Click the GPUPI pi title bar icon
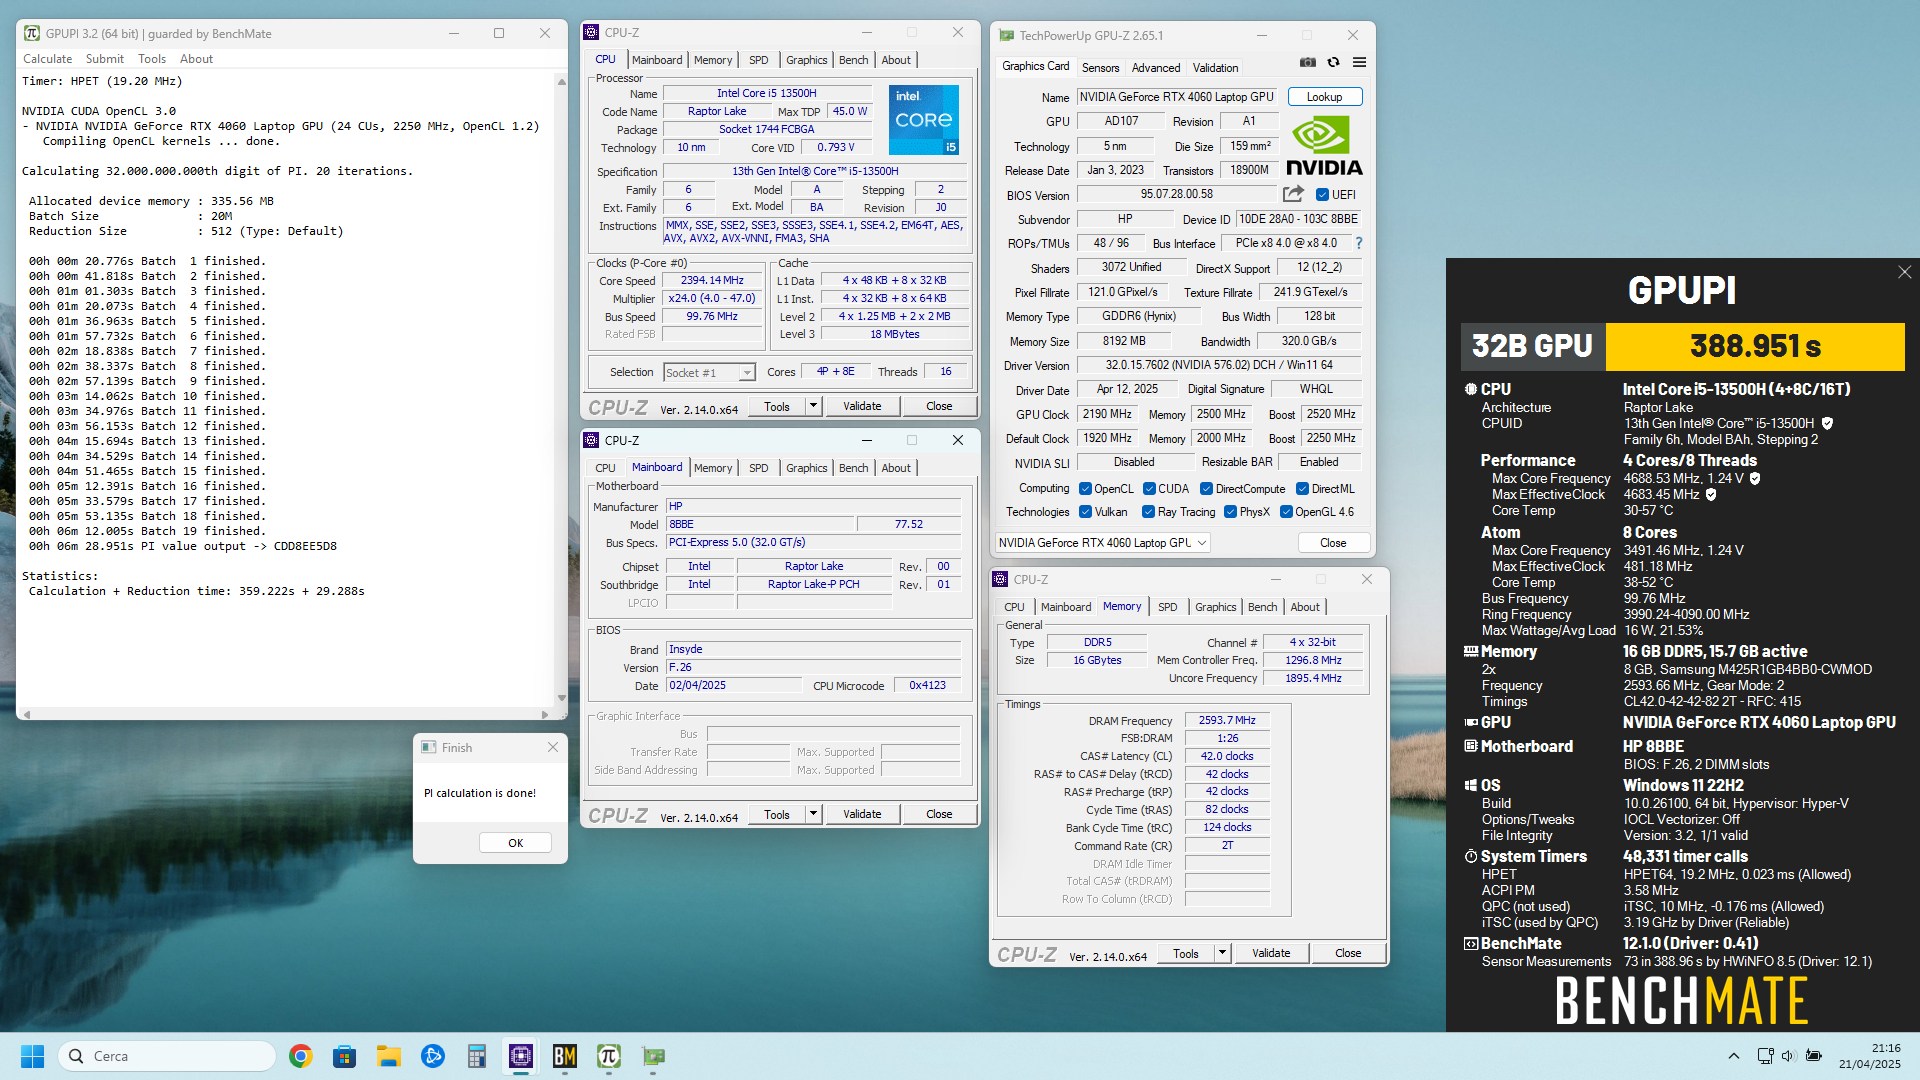Viewport: 1920px width, 1080px height. pos(32,33)
